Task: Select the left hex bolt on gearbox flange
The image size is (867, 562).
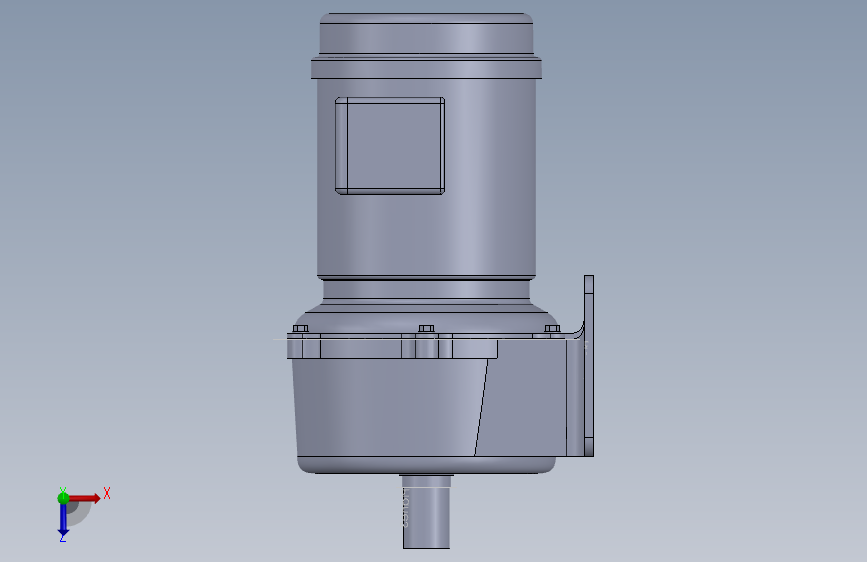Action: coord(300,329)
